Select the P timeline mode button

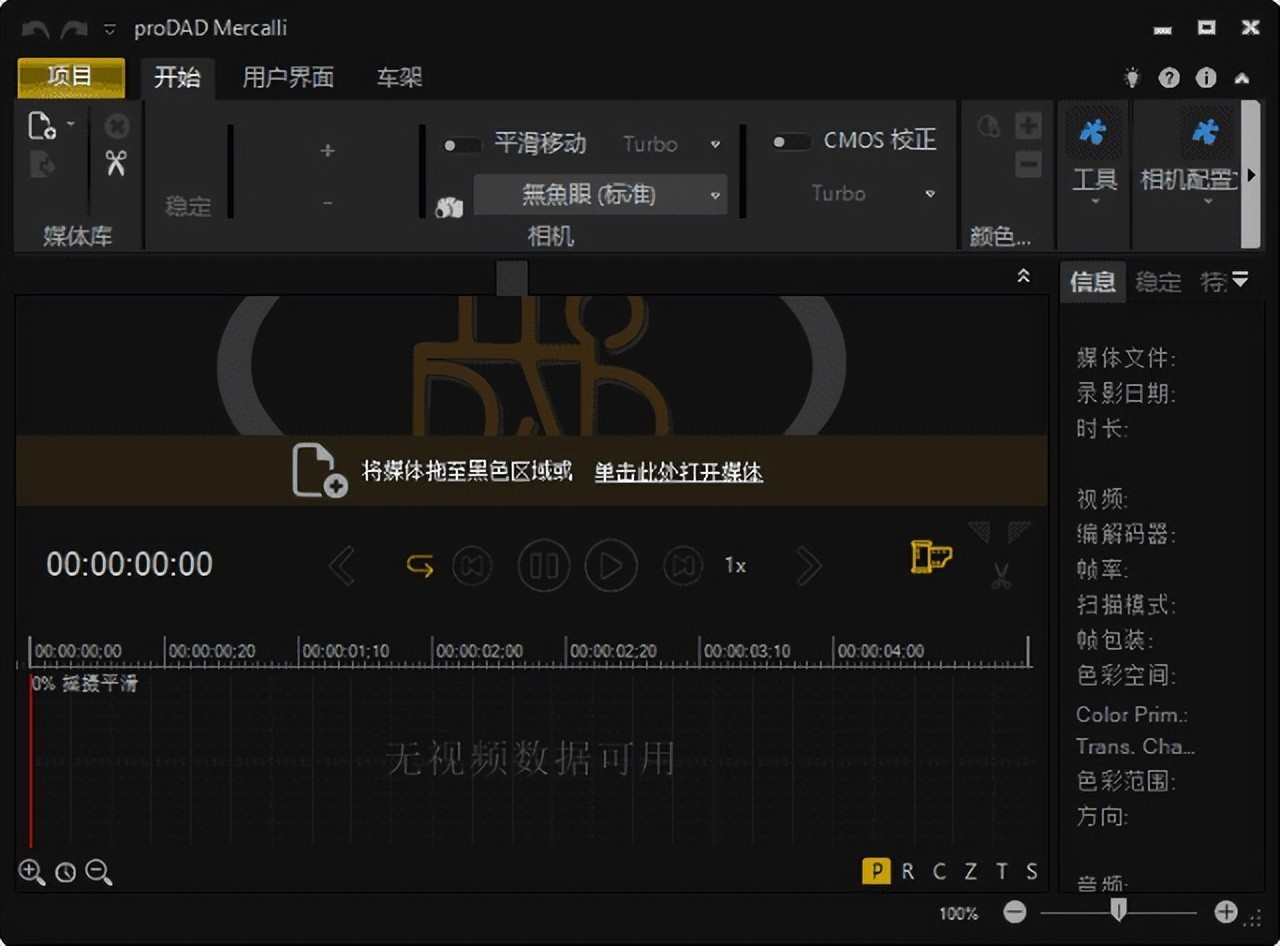coord(876,871)
